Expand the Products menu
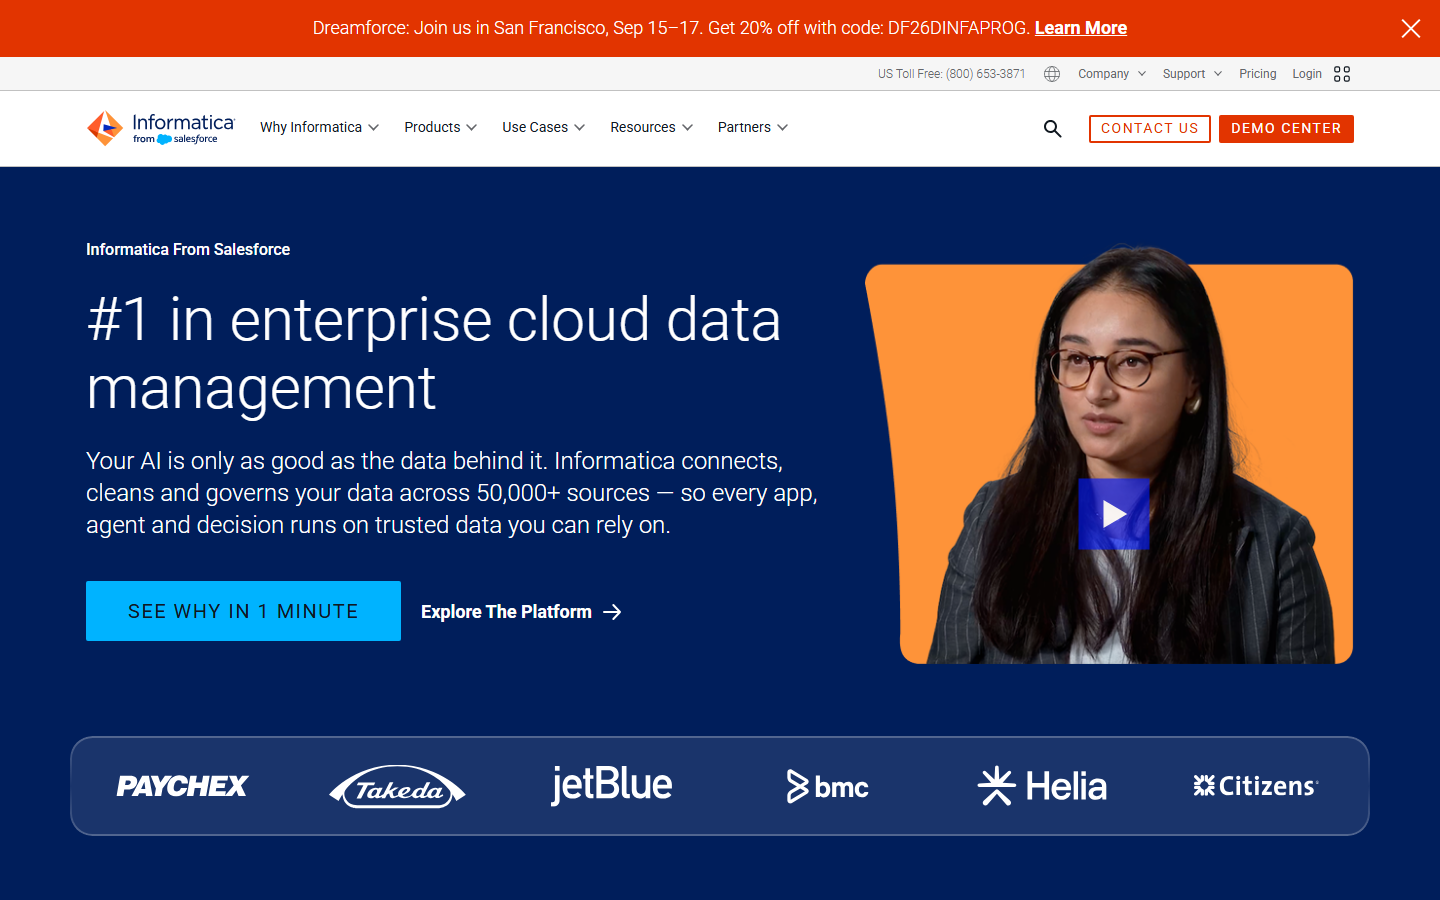This screenshot has height=900, width=1440. tap(440, 127)
